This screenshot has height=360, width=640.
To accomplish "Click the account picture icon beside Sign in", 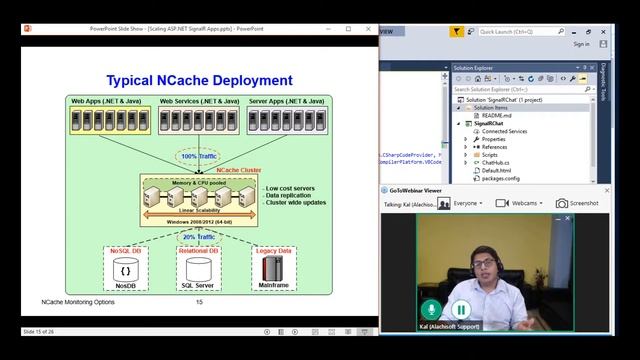I will 603,44.
